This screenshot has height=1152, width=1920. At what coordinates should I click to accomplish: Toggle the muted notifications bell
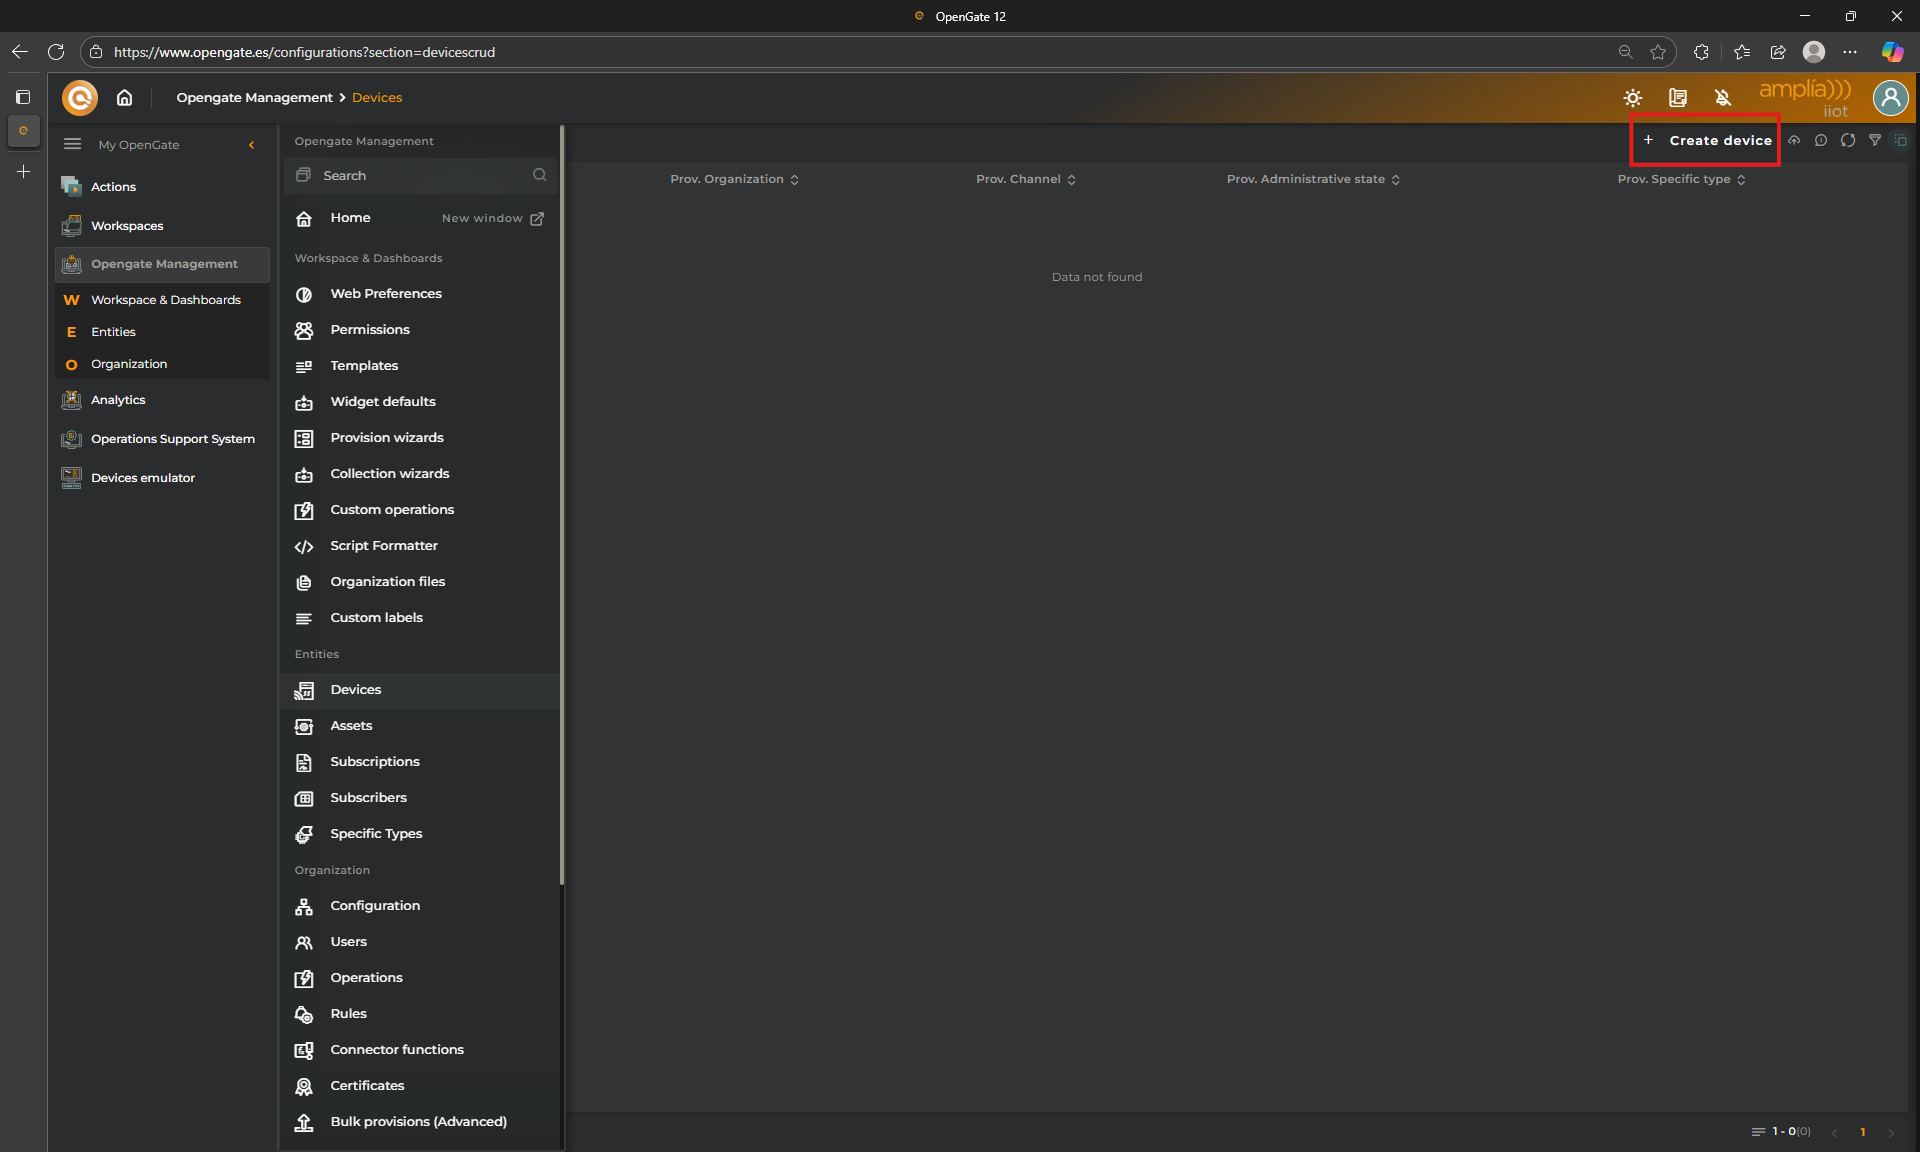tap(1722, 98)
